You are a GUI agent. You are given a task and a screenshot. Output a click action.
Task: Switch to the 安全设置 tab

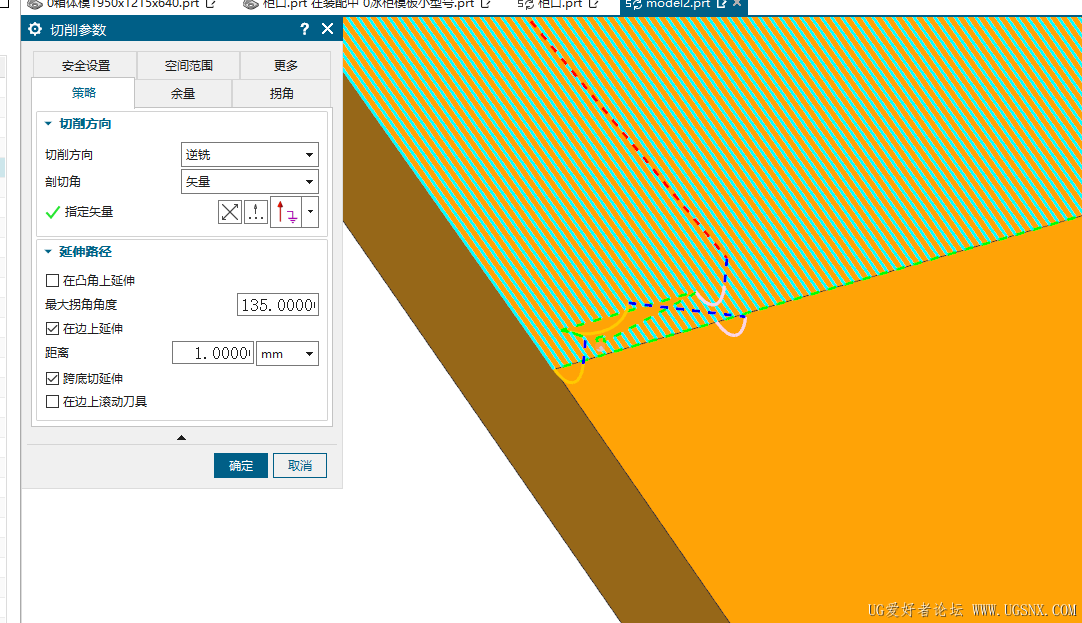point(86,66)
